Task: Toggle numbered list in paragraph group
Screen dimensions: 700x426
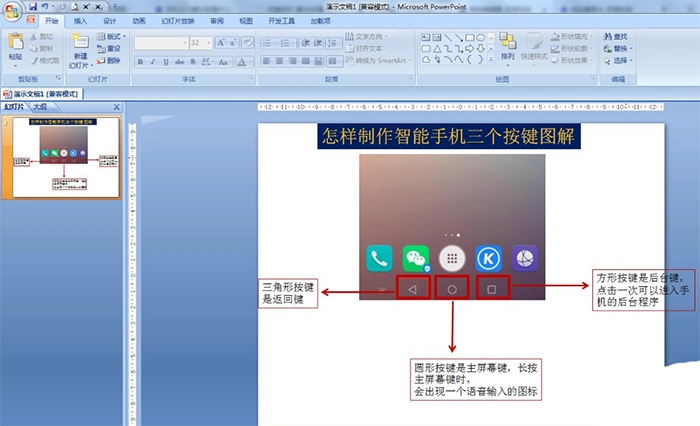Action: (287, 43)
